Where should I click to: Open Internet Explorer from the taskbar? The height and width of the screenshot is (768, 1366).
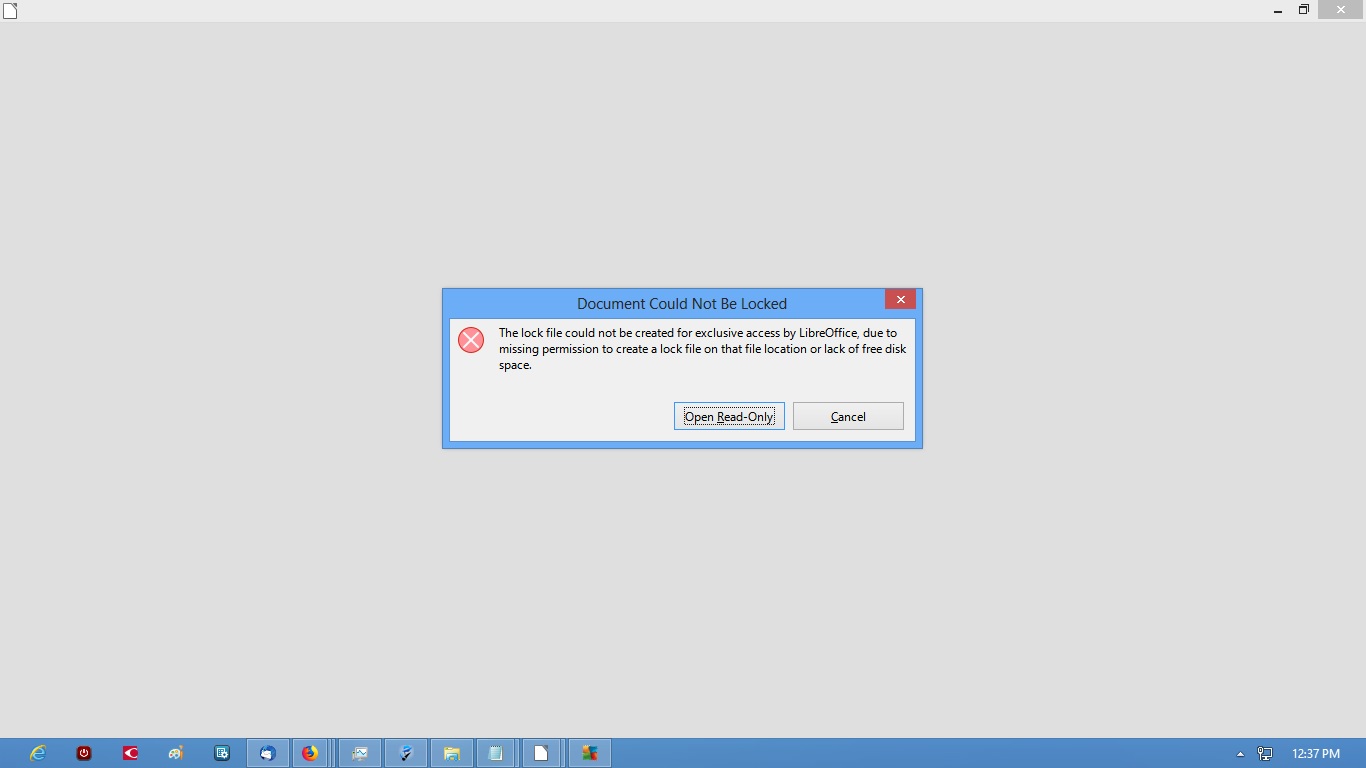38,753
